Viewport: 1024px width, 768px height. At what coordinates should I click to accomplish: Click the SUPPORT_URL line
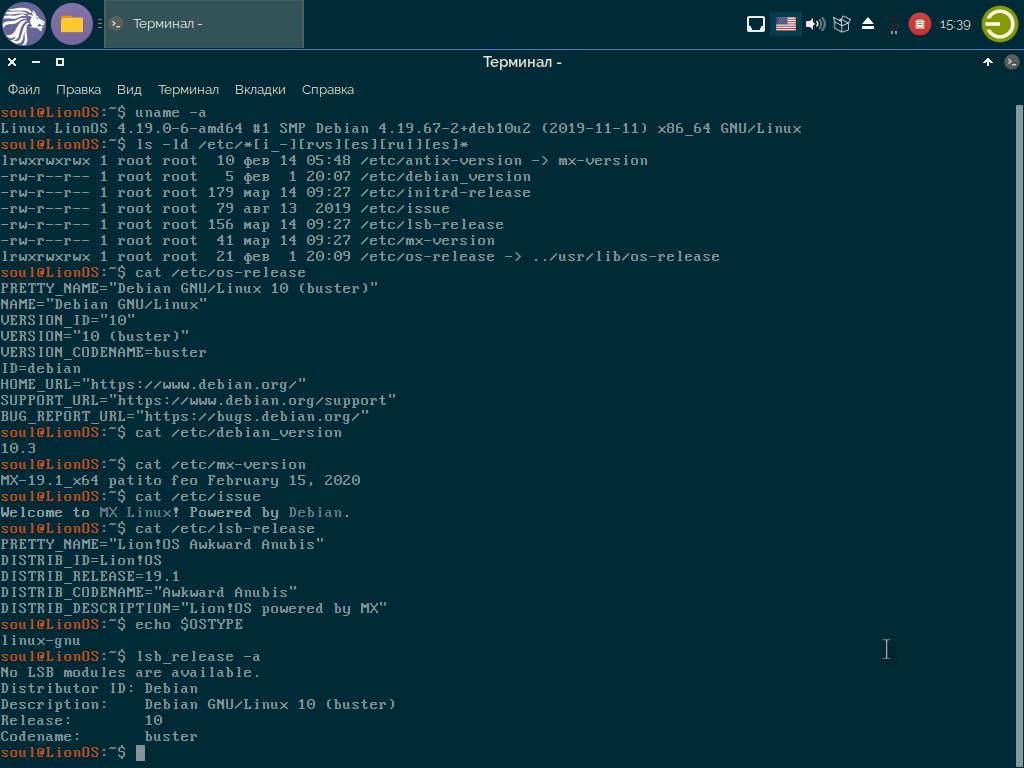[198, 400]
